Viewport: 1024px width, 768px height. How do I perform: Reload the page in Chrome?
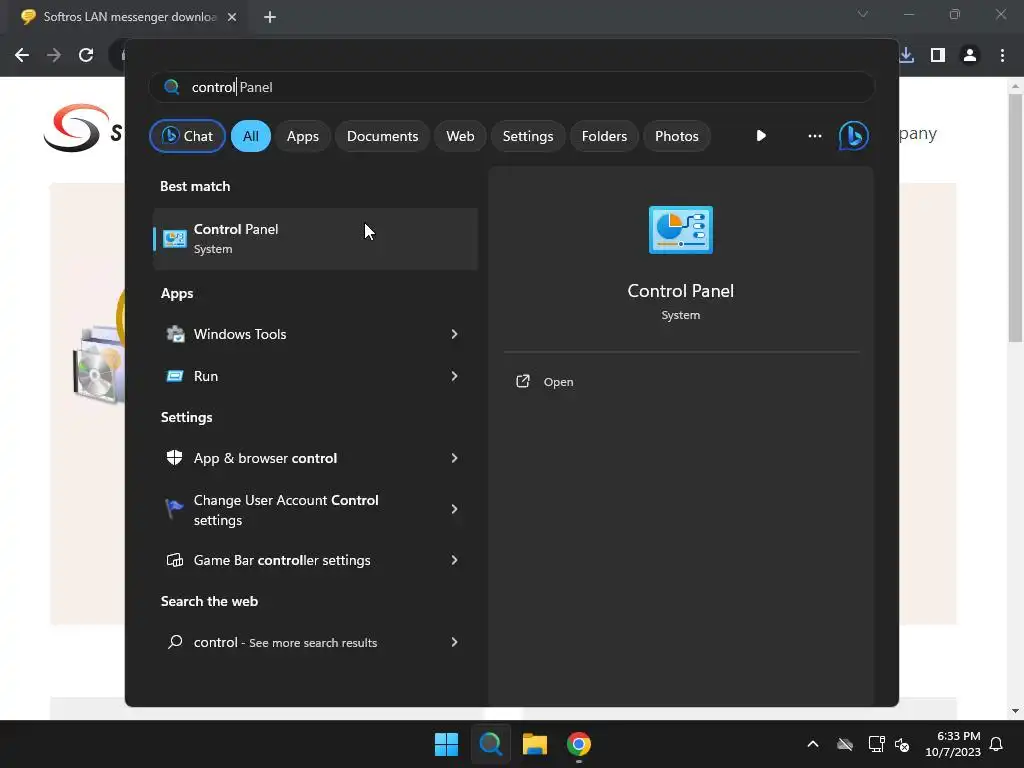(x=86, y=55)
